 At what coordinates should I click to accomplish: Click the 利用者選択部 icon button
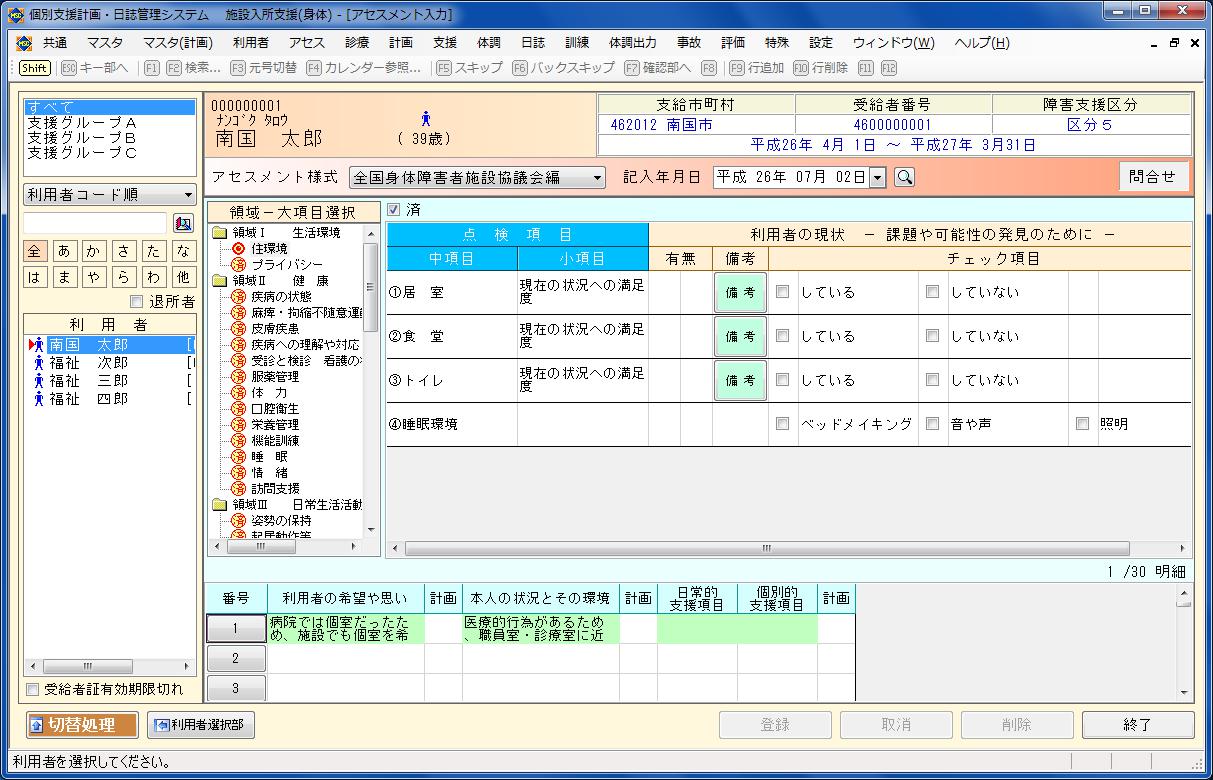201,725
